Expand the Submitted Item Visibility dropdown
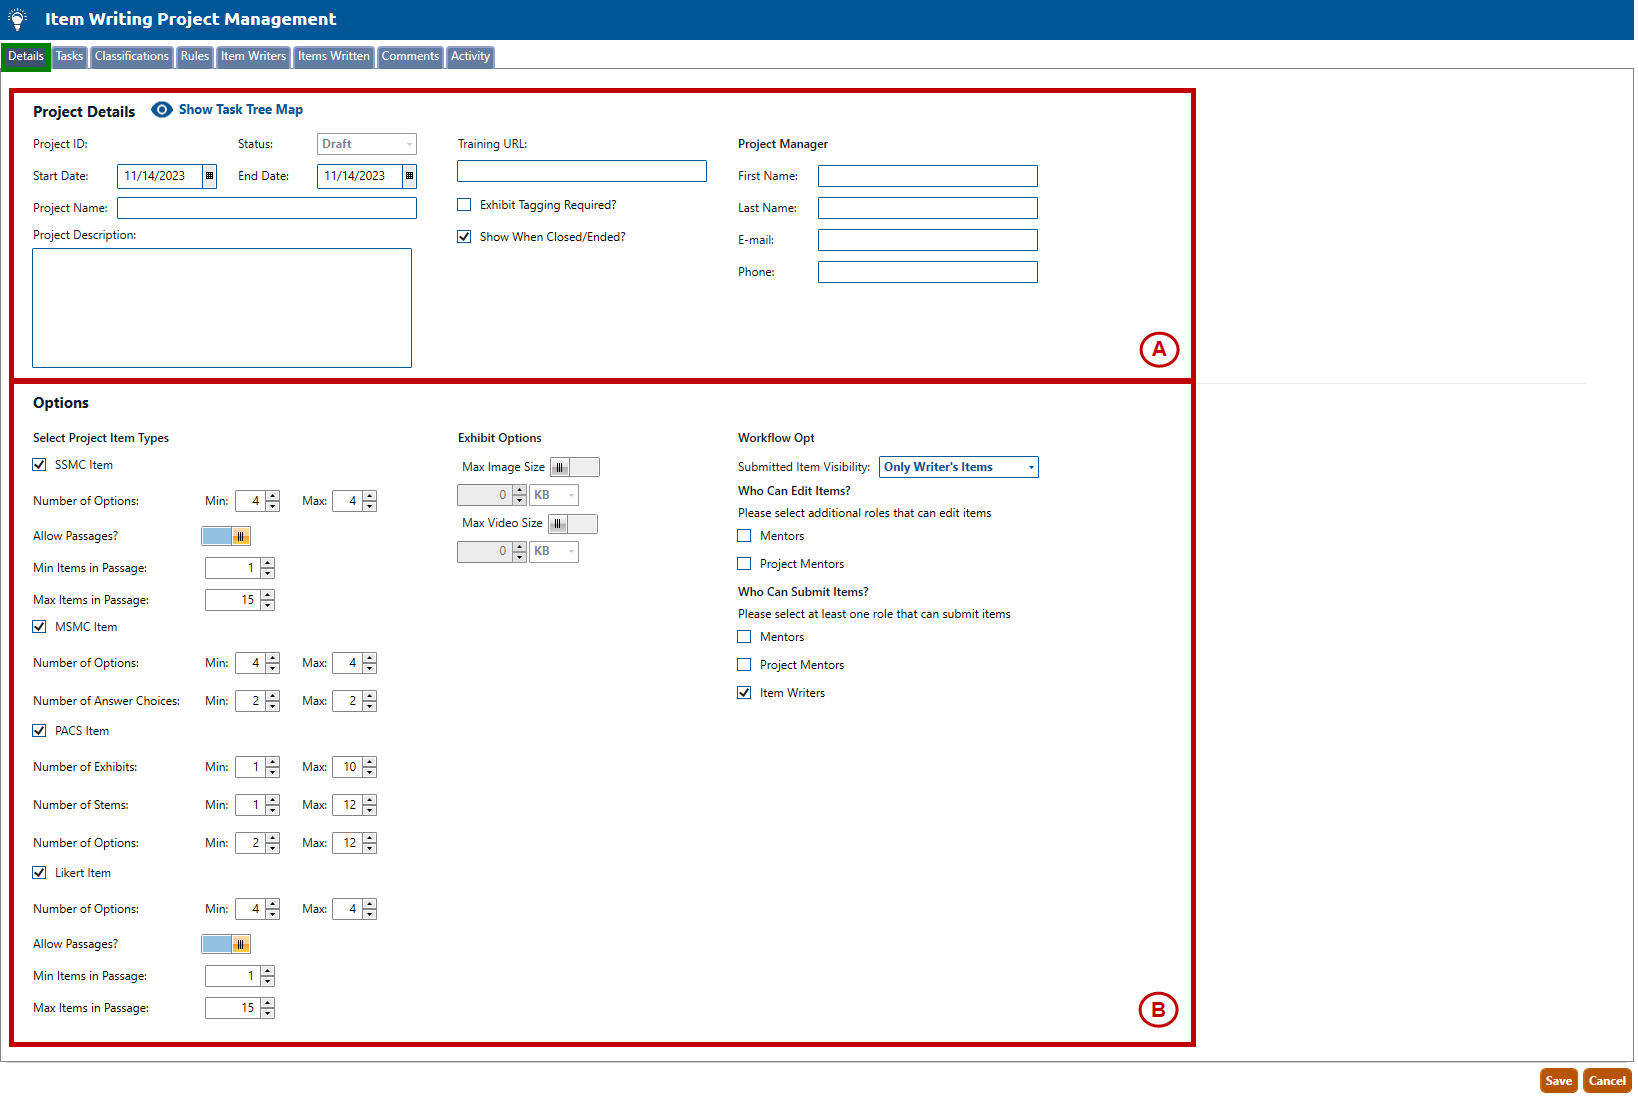Viewport: 1638px width, 1098px height. click(1030, 467)
